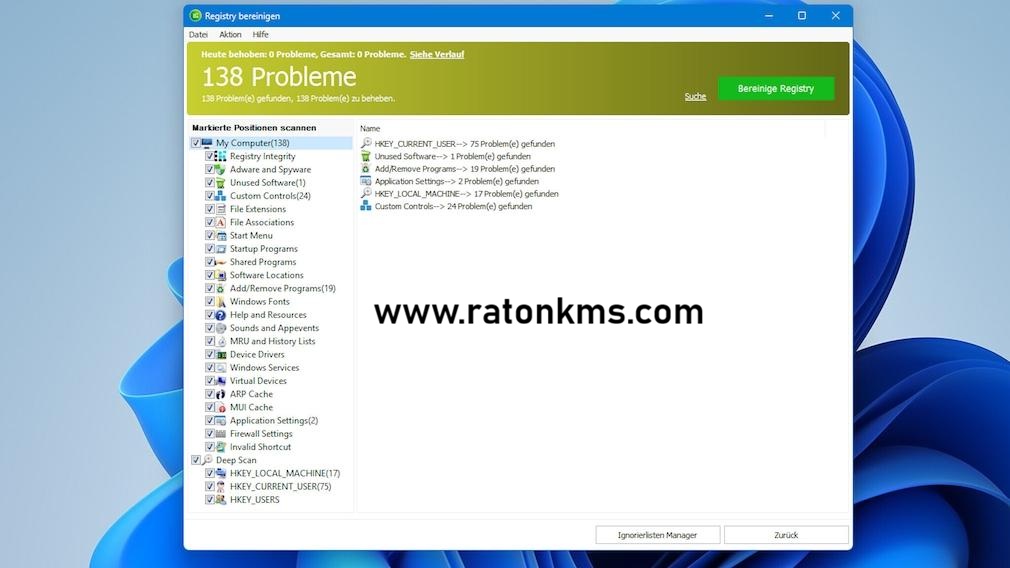Click the Registry Integrity icon

click(220, 156)
